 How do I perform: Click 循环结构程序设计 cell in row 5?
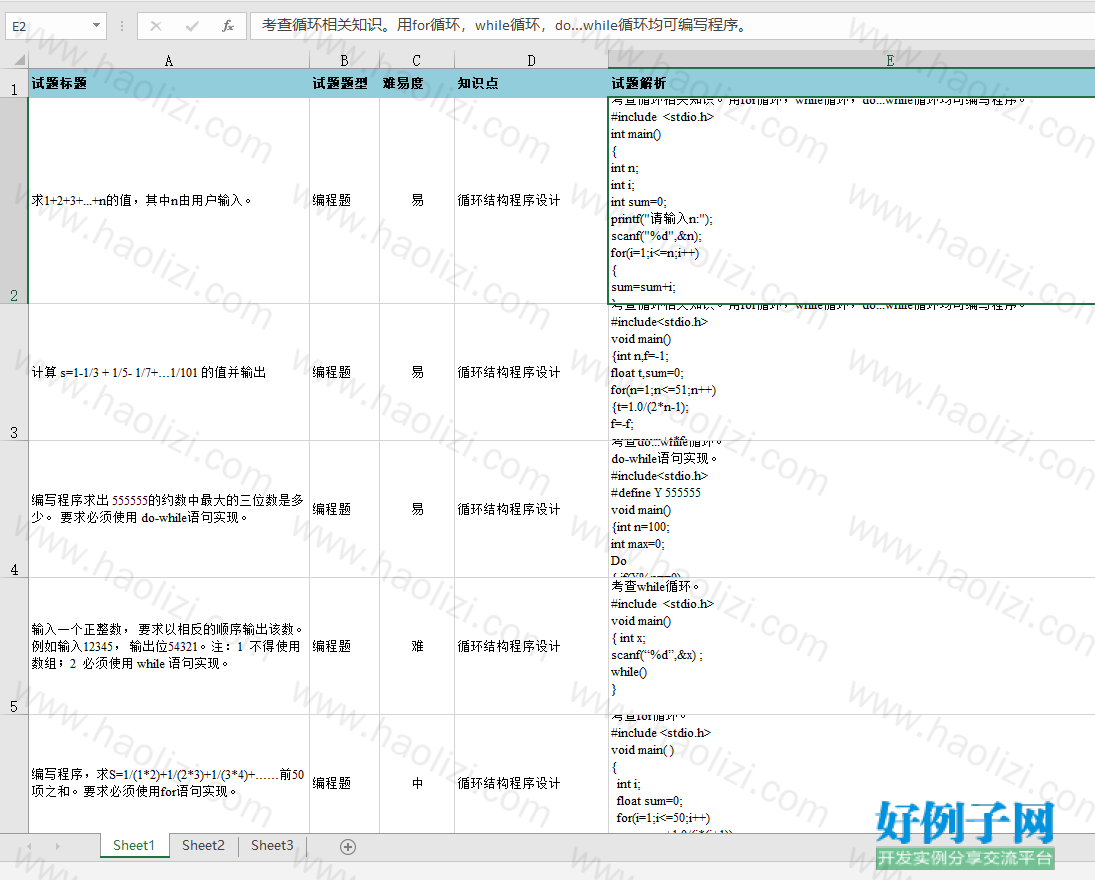tap(531, 646)
